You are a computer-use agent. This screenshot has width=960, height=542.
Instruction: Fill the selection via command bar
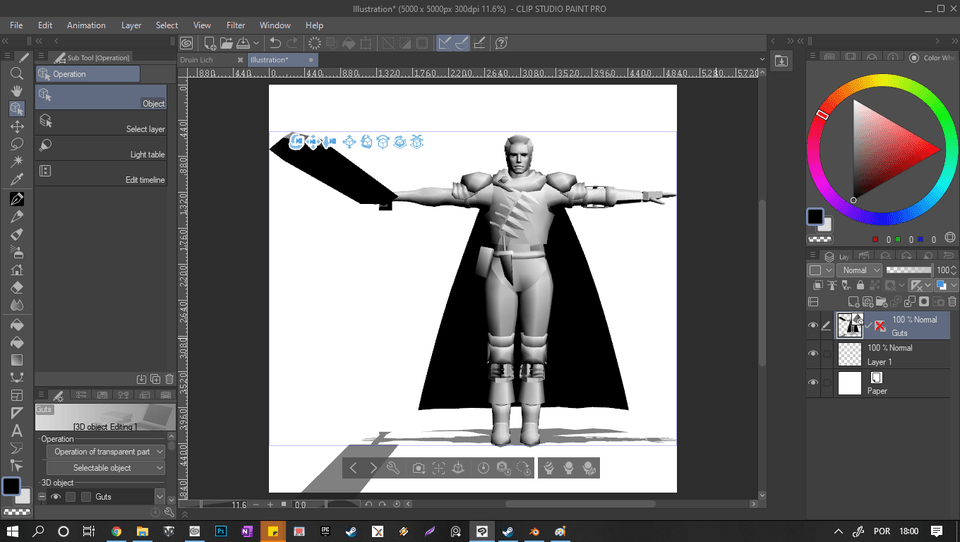pos(348,43)
